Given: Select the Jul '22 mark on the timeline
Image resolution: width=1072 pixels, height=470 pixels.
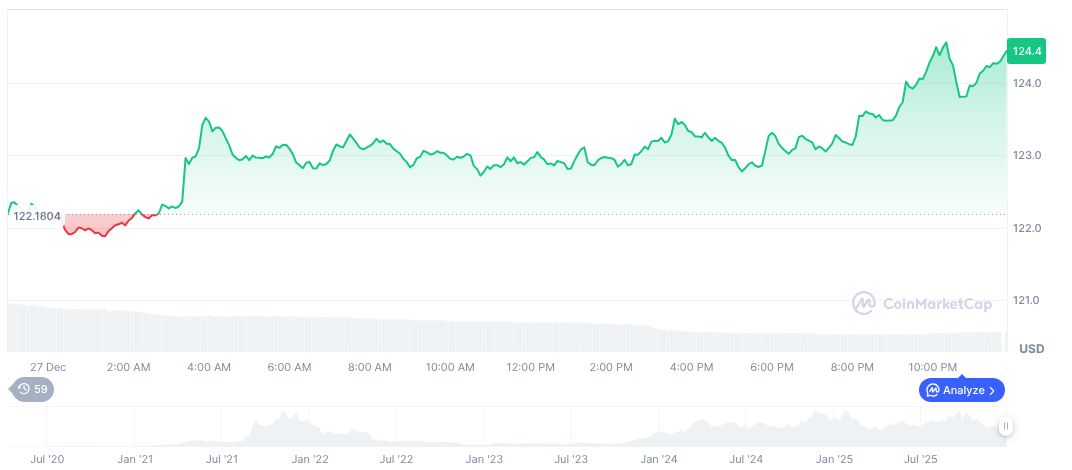Looking at the screenshot, I should pyautogui.click(x=397, y=459).
